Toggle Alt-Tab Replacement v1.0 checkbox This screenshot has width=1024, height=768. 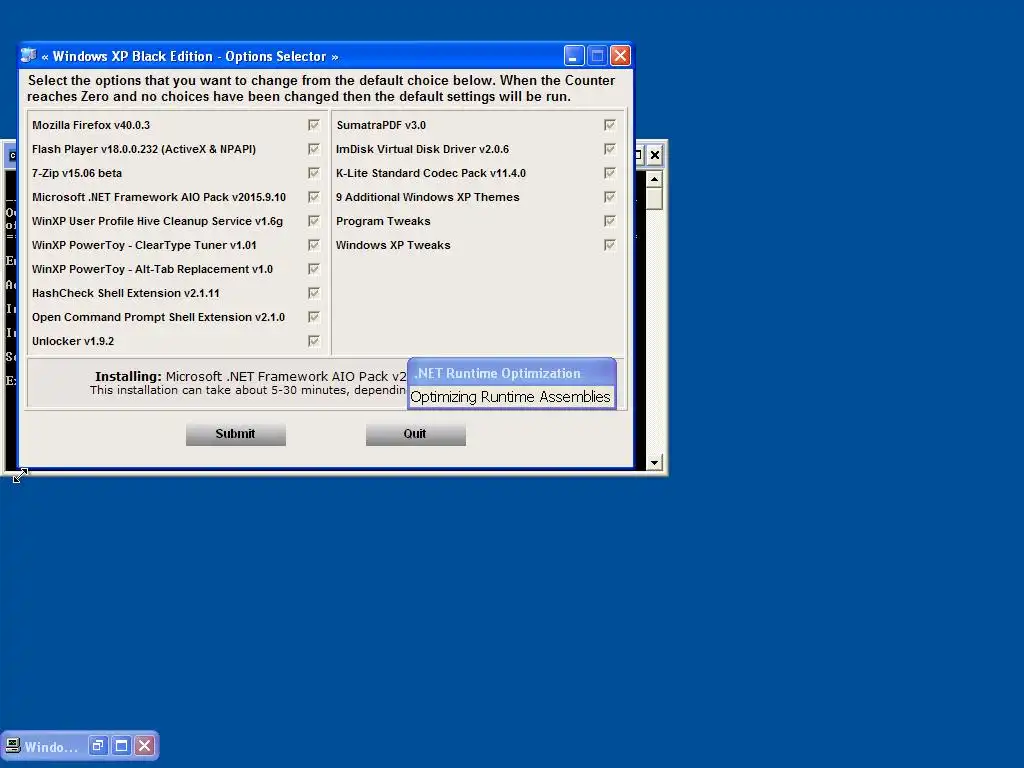tap(313, 269)
